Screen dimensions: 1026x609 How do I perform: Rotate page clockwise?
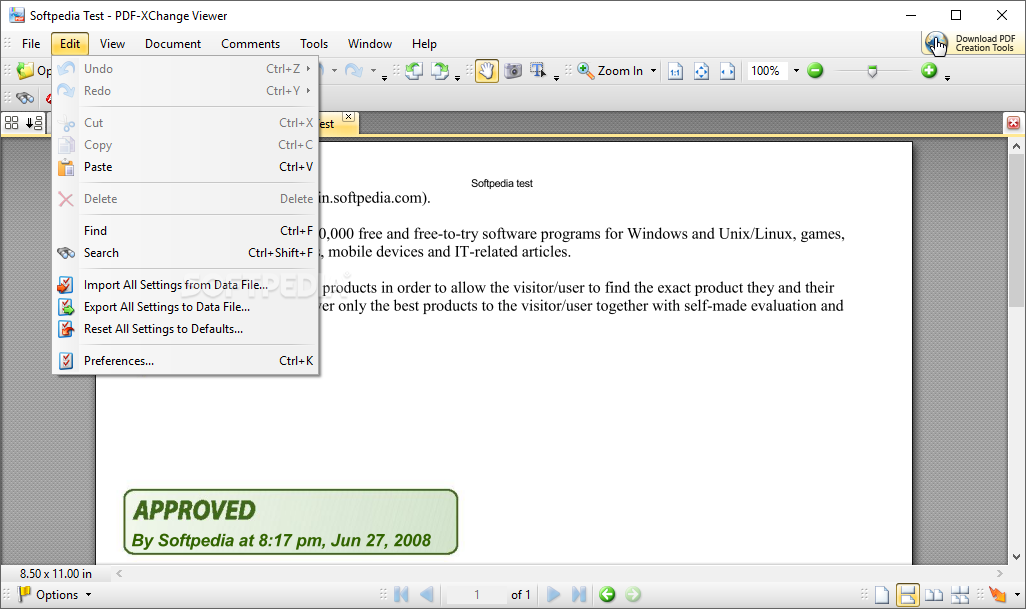tap(440, 71)
